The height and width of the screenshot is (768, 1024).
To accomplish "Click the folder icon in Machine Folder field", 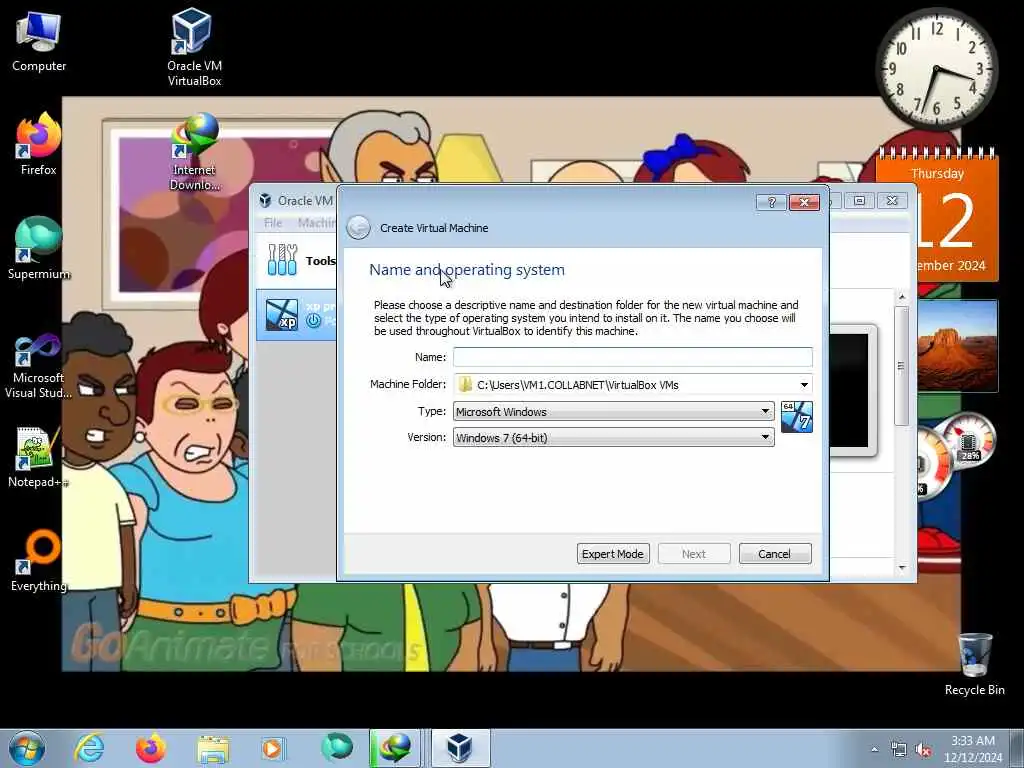I will point(465,385).
